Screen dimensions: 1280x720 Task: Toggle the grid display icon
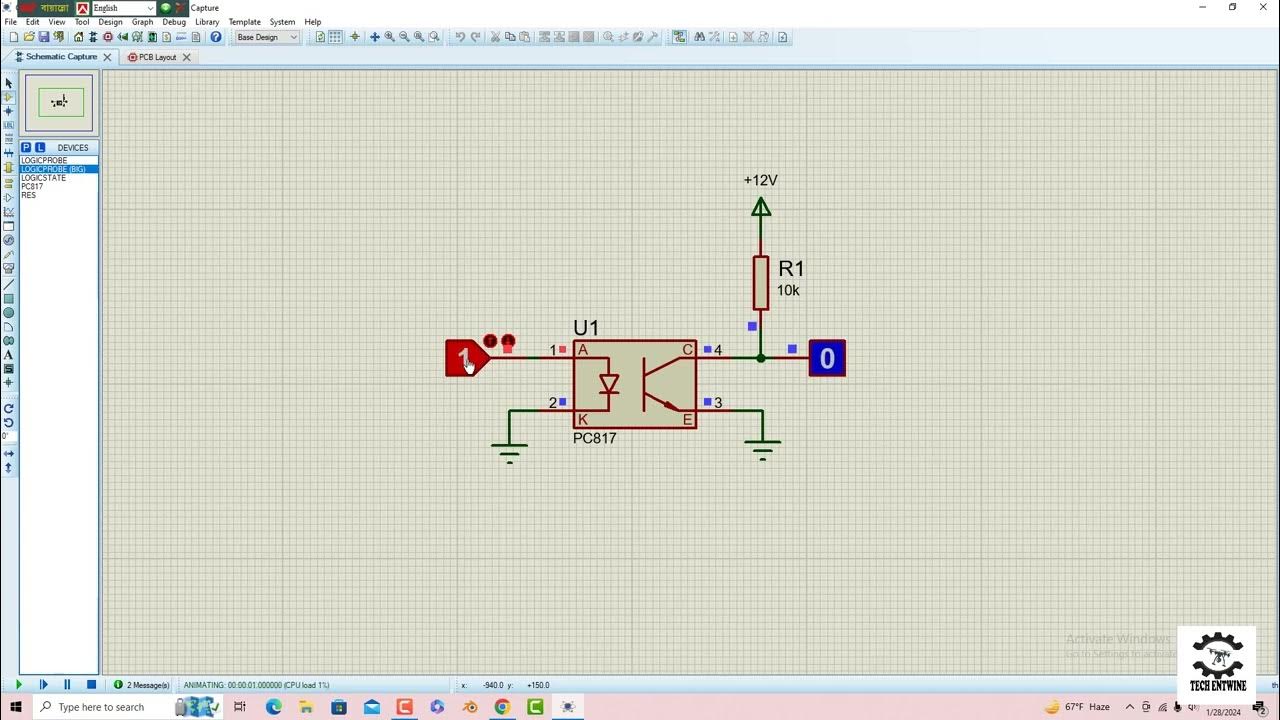tap(335, 37)
